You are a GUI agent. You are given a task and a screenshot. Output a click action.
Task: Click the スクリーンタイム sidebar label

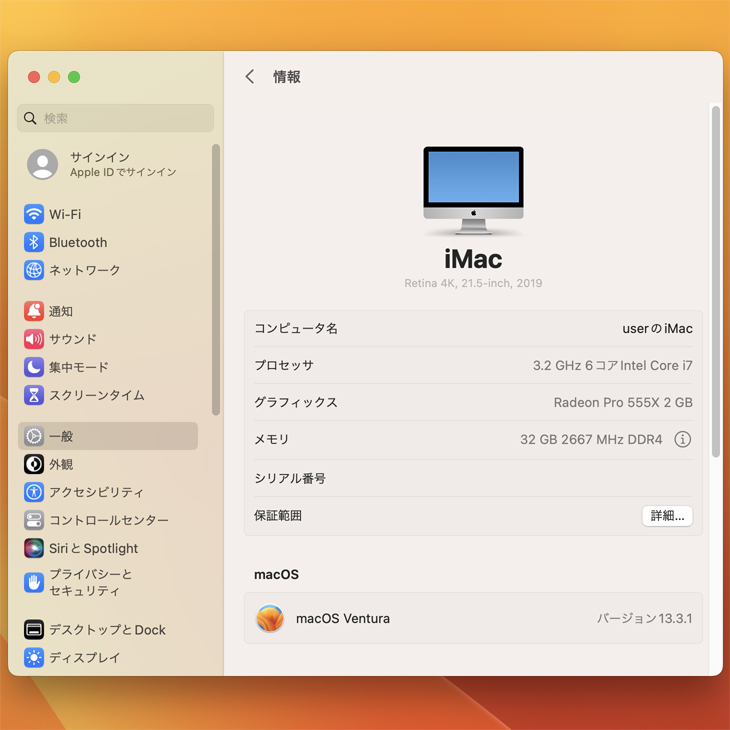click(97, 395)
